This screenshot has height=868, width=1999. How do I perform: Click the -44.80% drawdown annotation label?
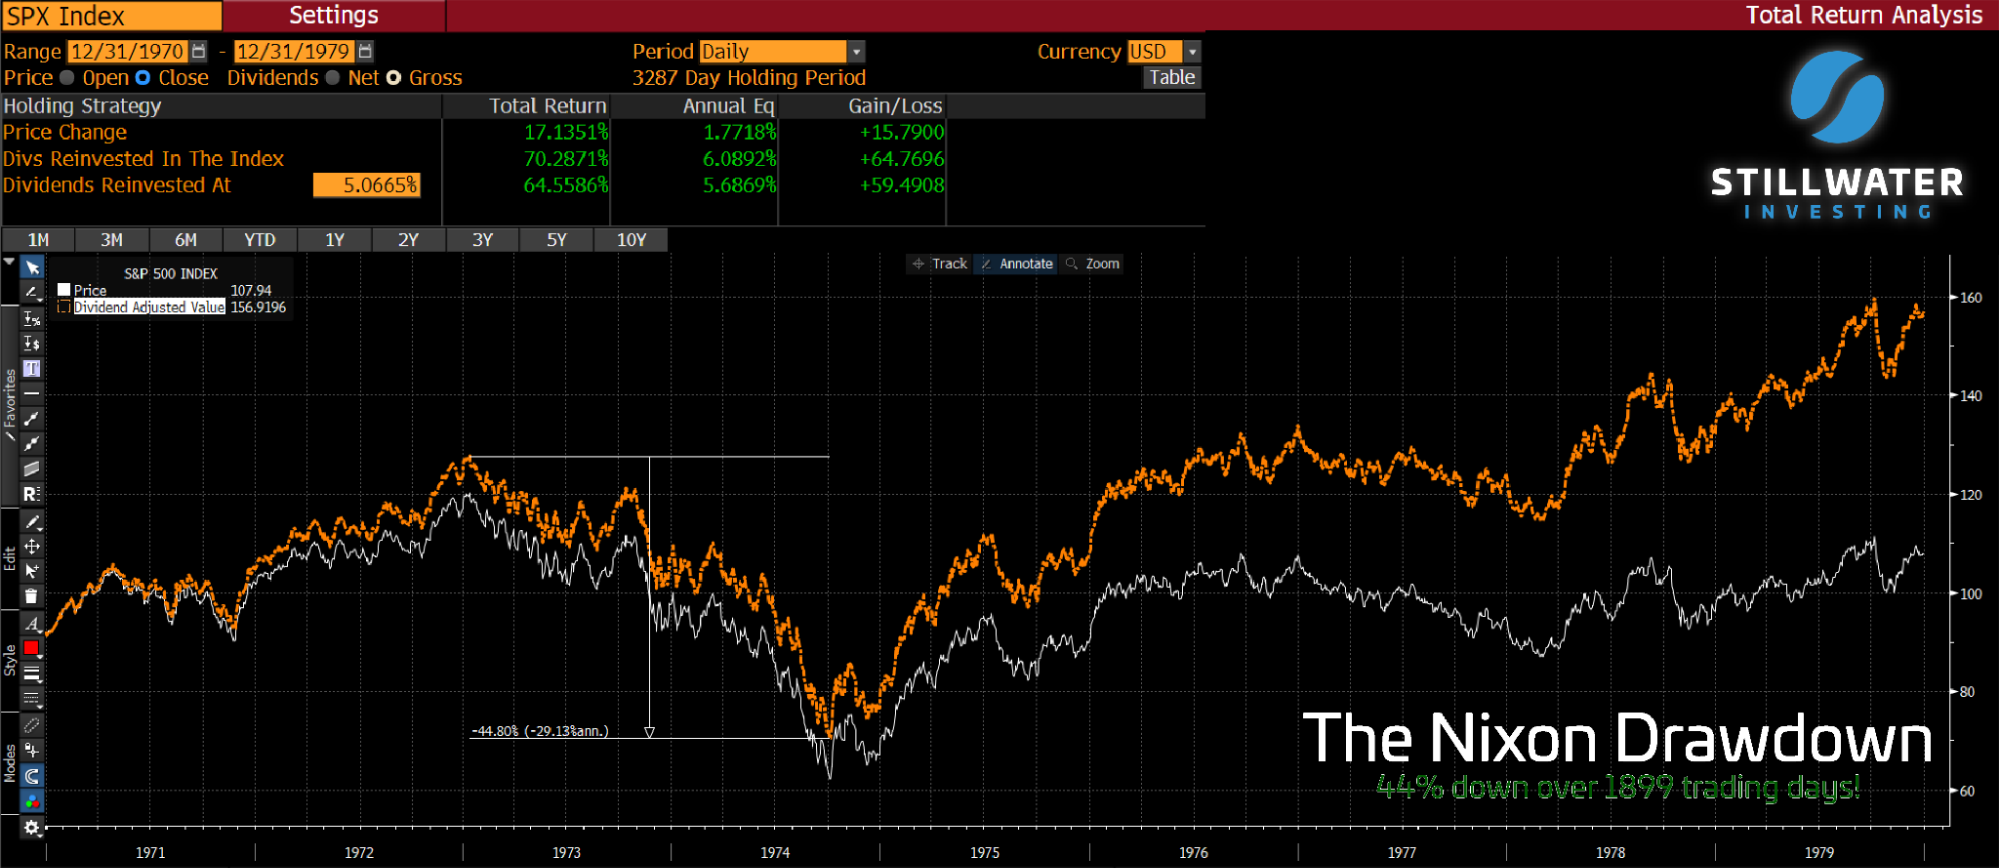click(540, 731)
